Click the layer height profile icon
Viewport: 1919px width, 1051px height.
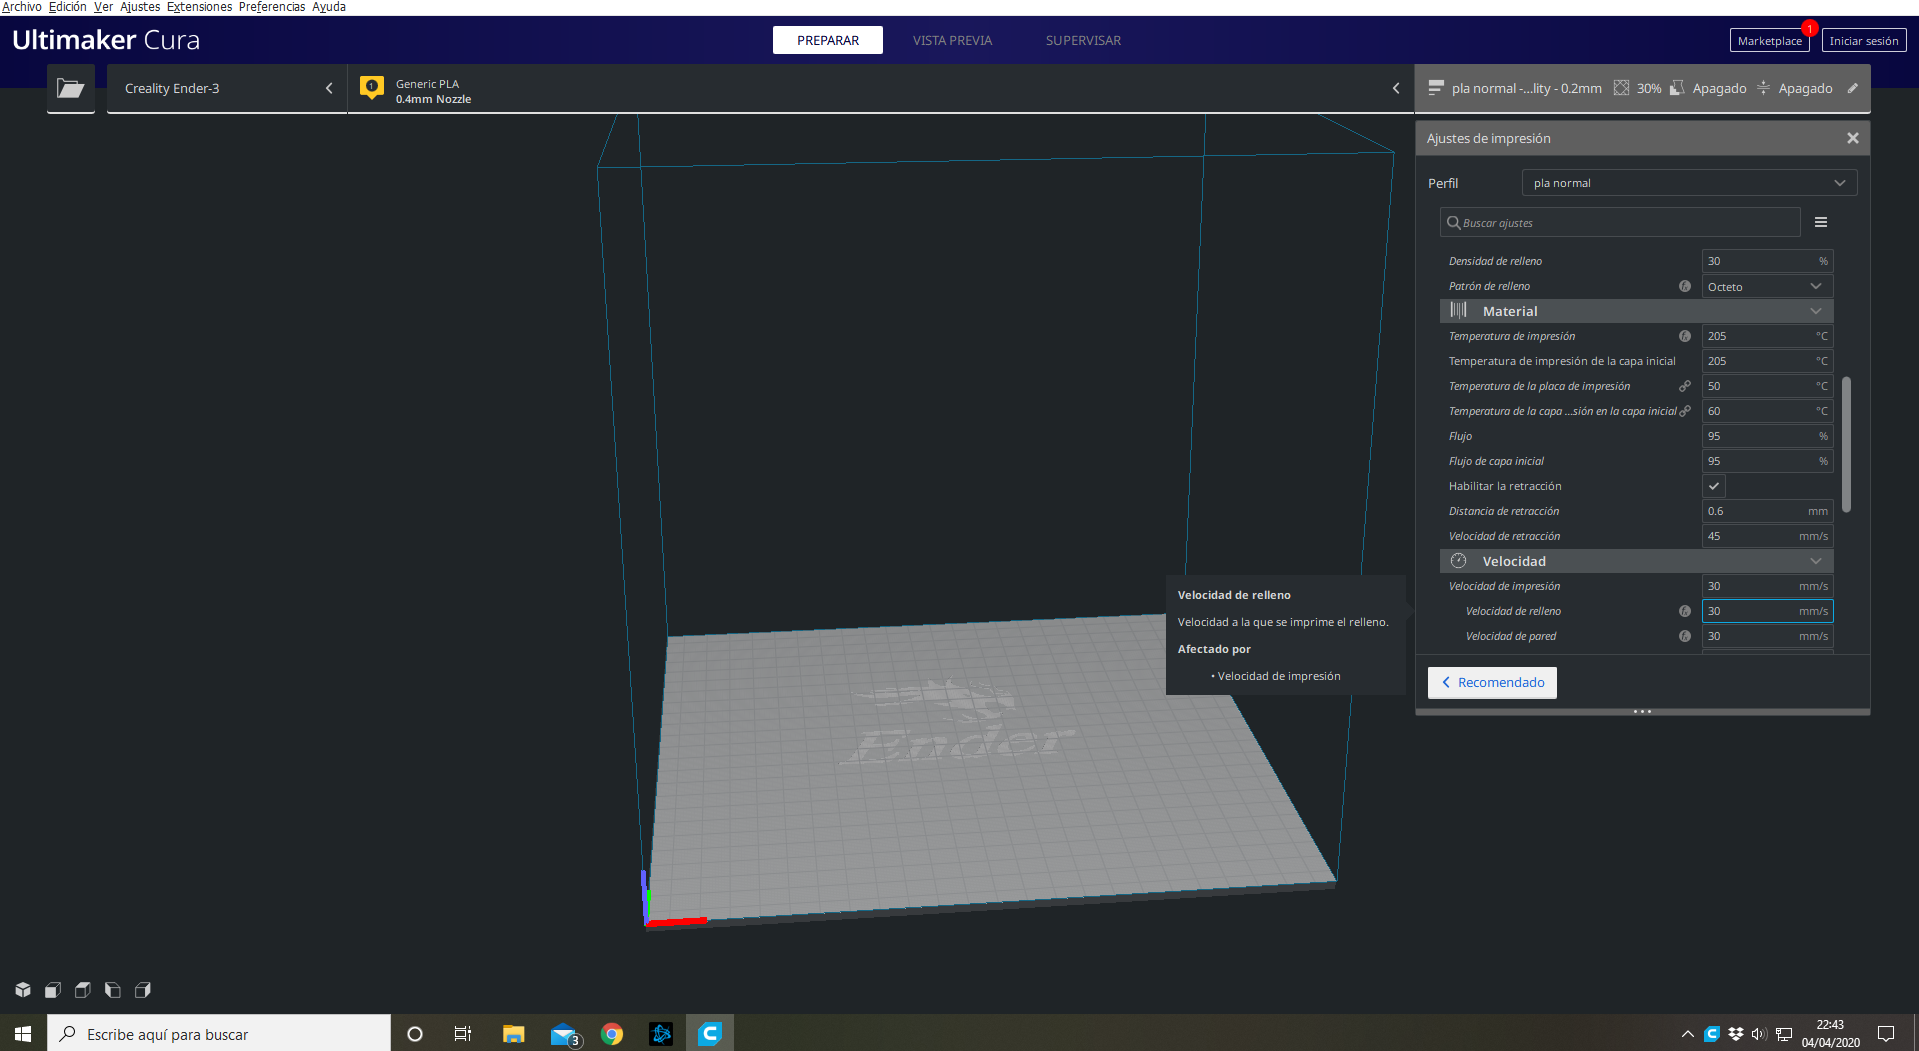[x=1436, y=88]
